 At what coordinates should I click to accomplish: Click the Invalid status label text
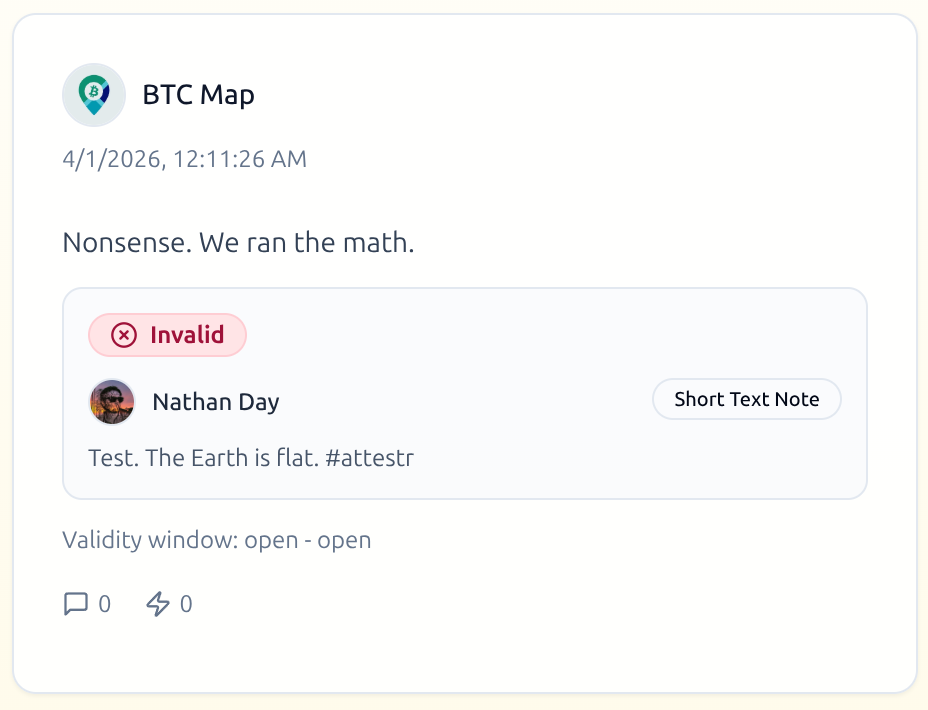(187, 335)
